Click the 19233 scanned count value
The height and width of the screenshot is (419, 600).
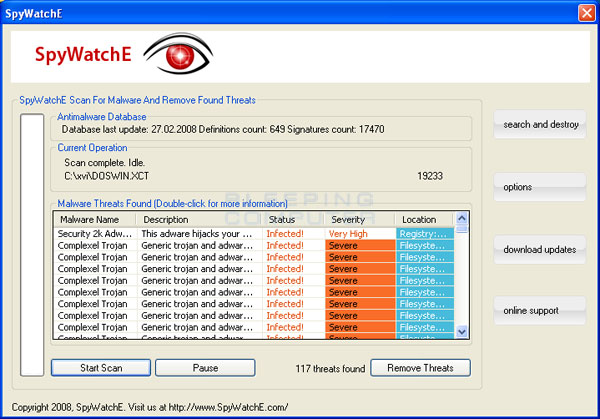tap(430, 176)
